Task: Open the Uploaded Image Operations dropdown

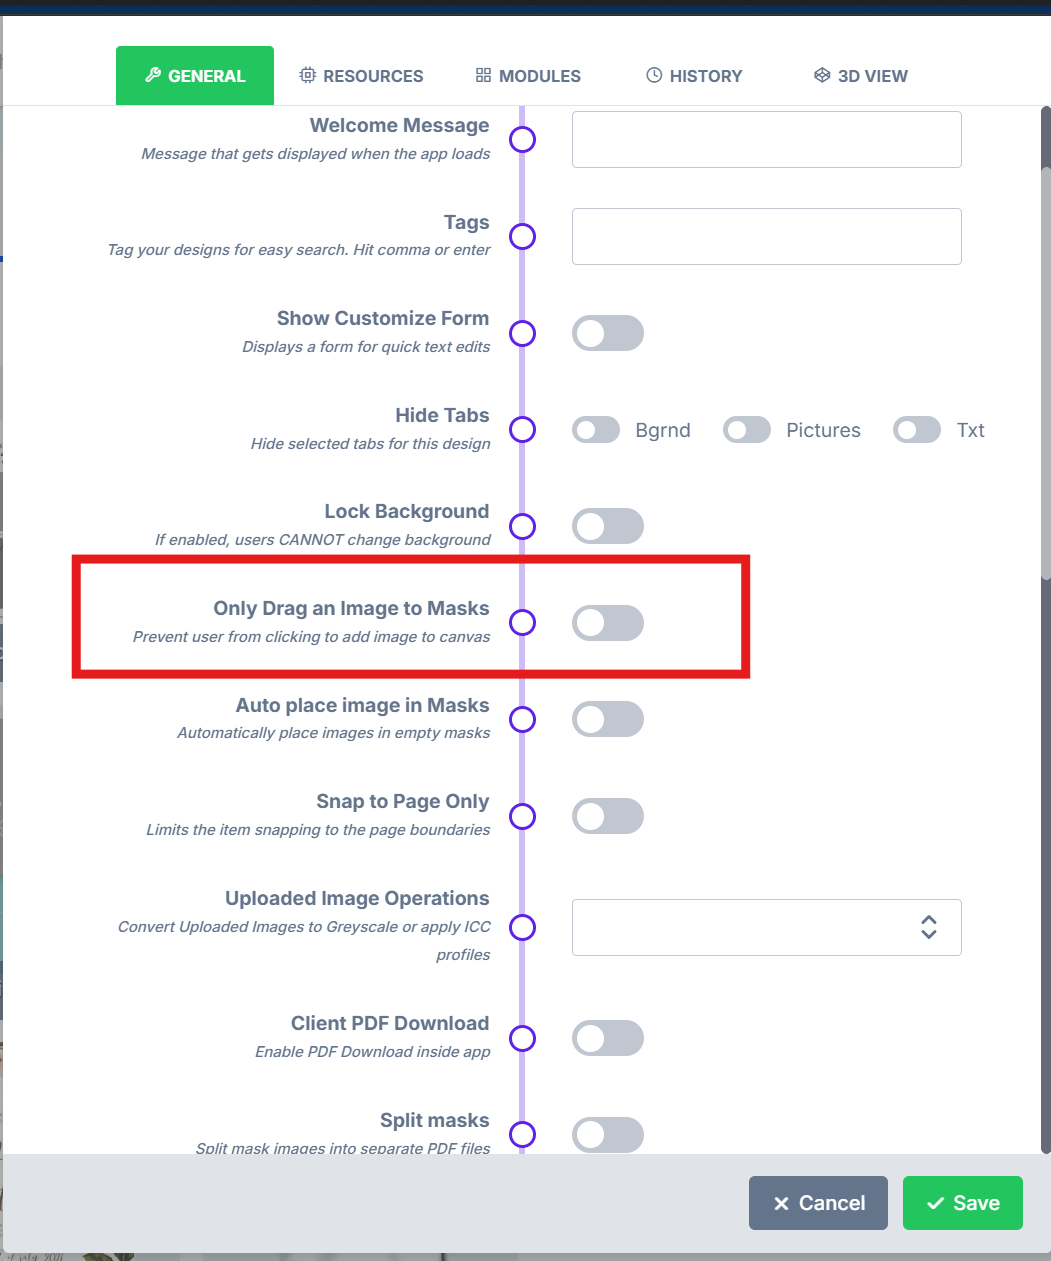Action: click(767, 927)
